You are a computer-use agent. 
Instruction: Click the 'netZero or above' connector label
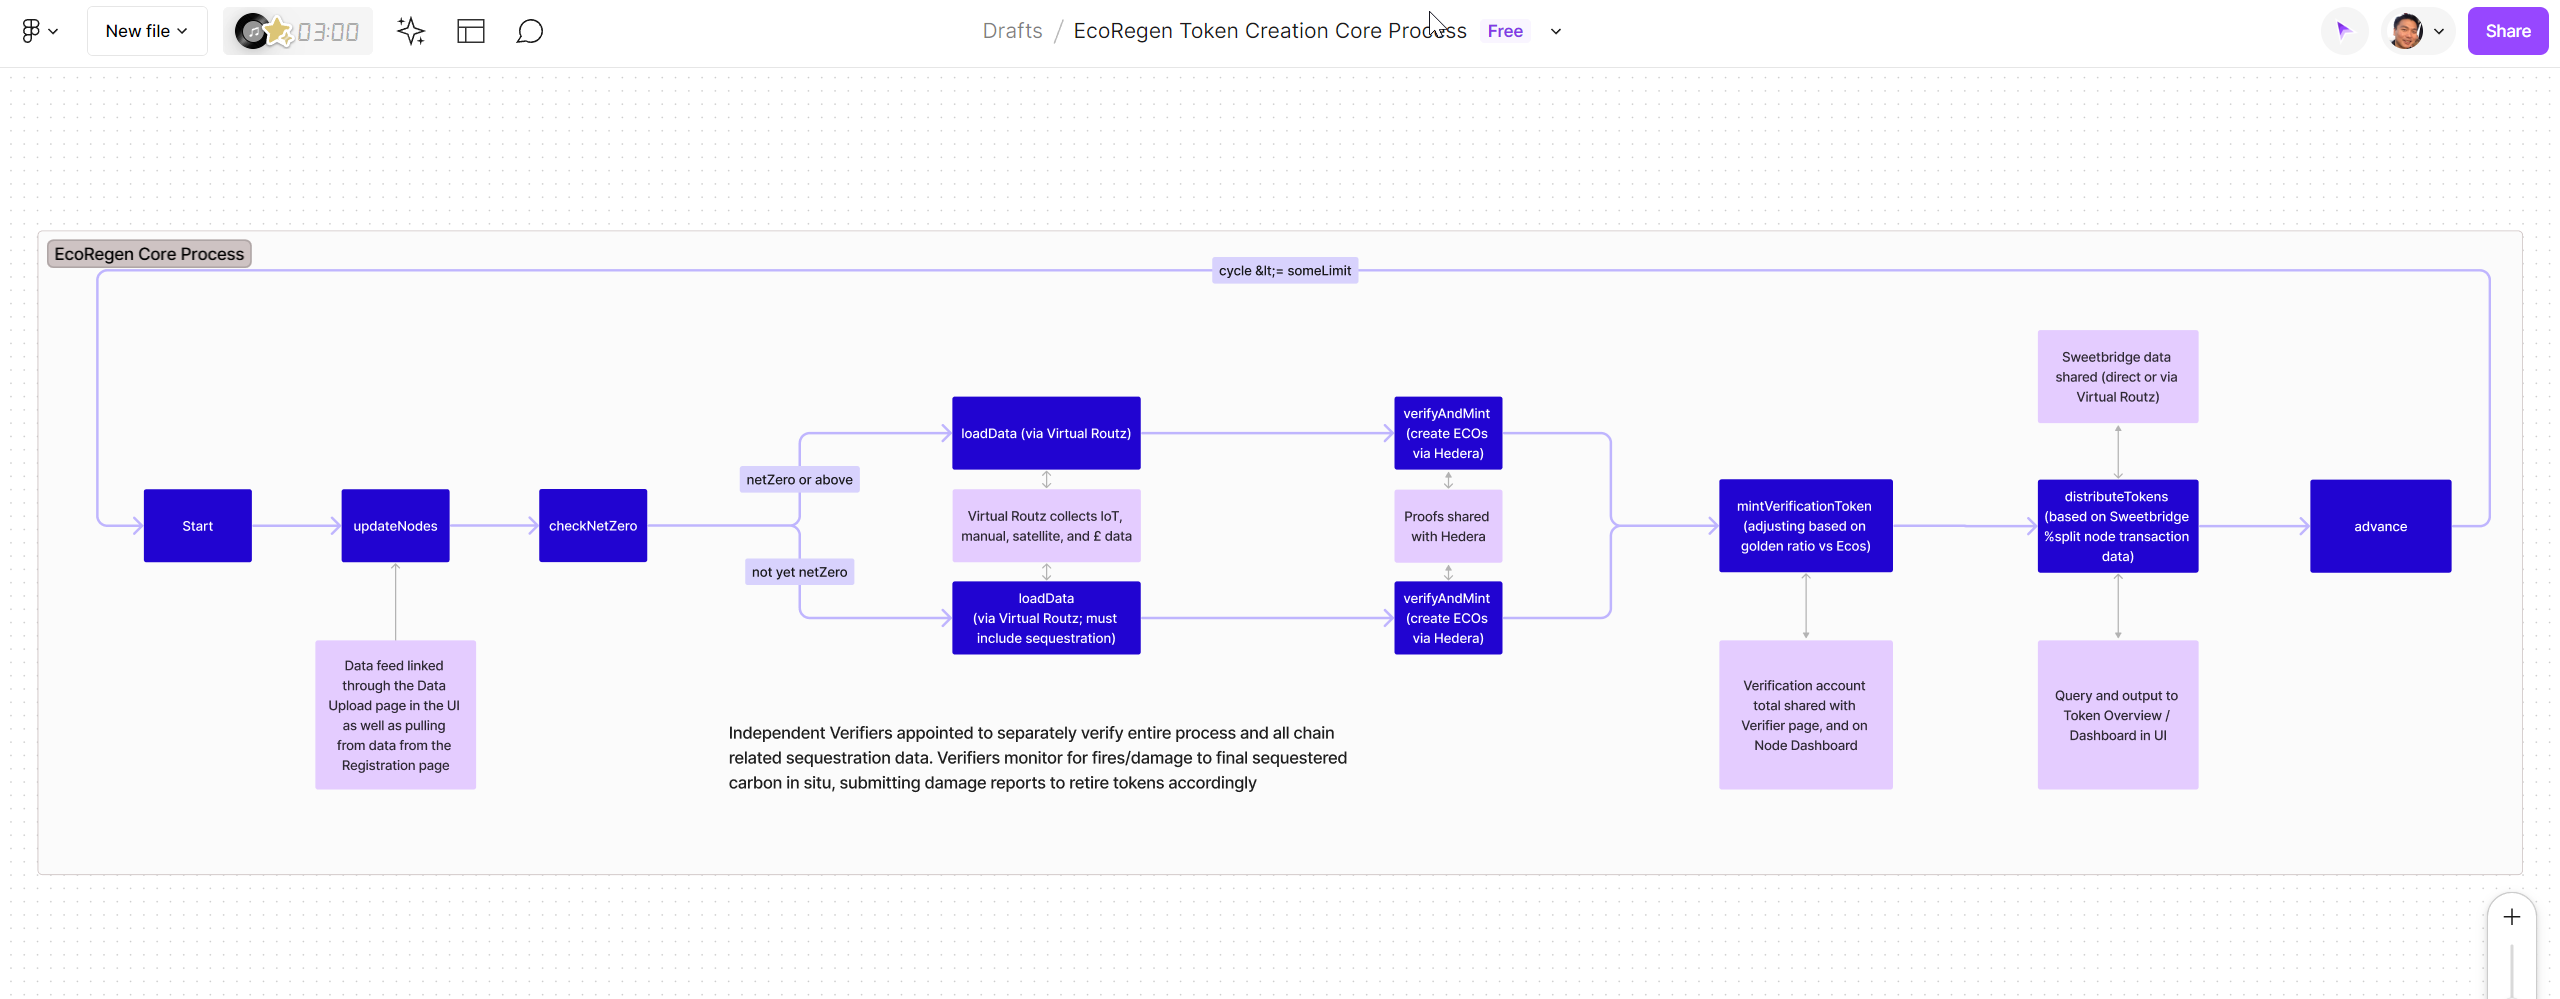point(799,480)
